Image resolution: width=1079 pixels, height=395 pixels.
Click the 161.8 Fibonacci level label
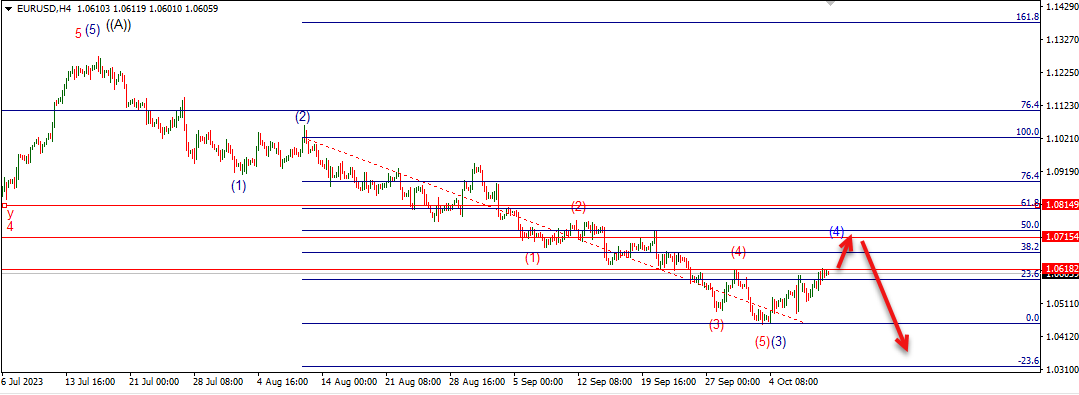[x=1027, y=17]
